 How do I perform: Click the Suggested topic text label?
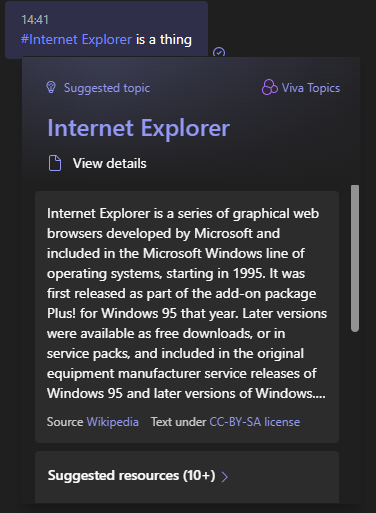107,88
